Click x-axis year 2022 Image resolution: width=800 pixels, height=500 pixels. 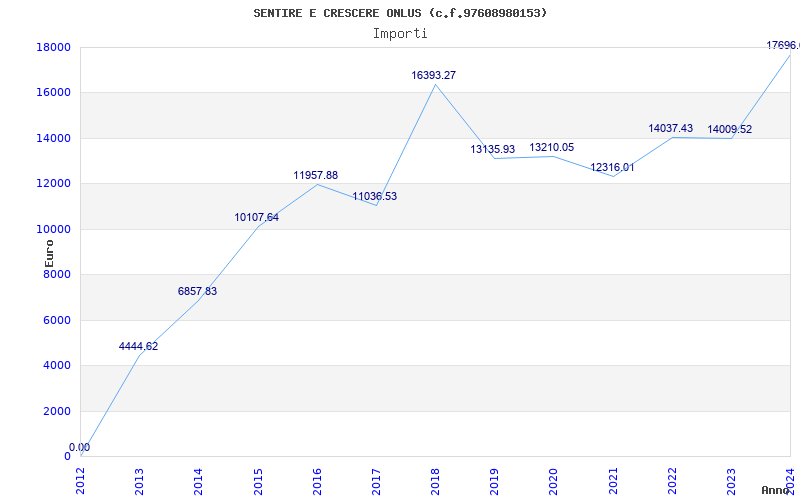(x=672, y=481)
